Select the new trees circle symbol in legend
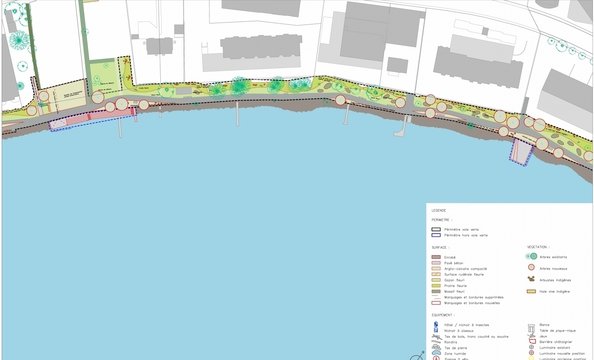 (531, 268)
